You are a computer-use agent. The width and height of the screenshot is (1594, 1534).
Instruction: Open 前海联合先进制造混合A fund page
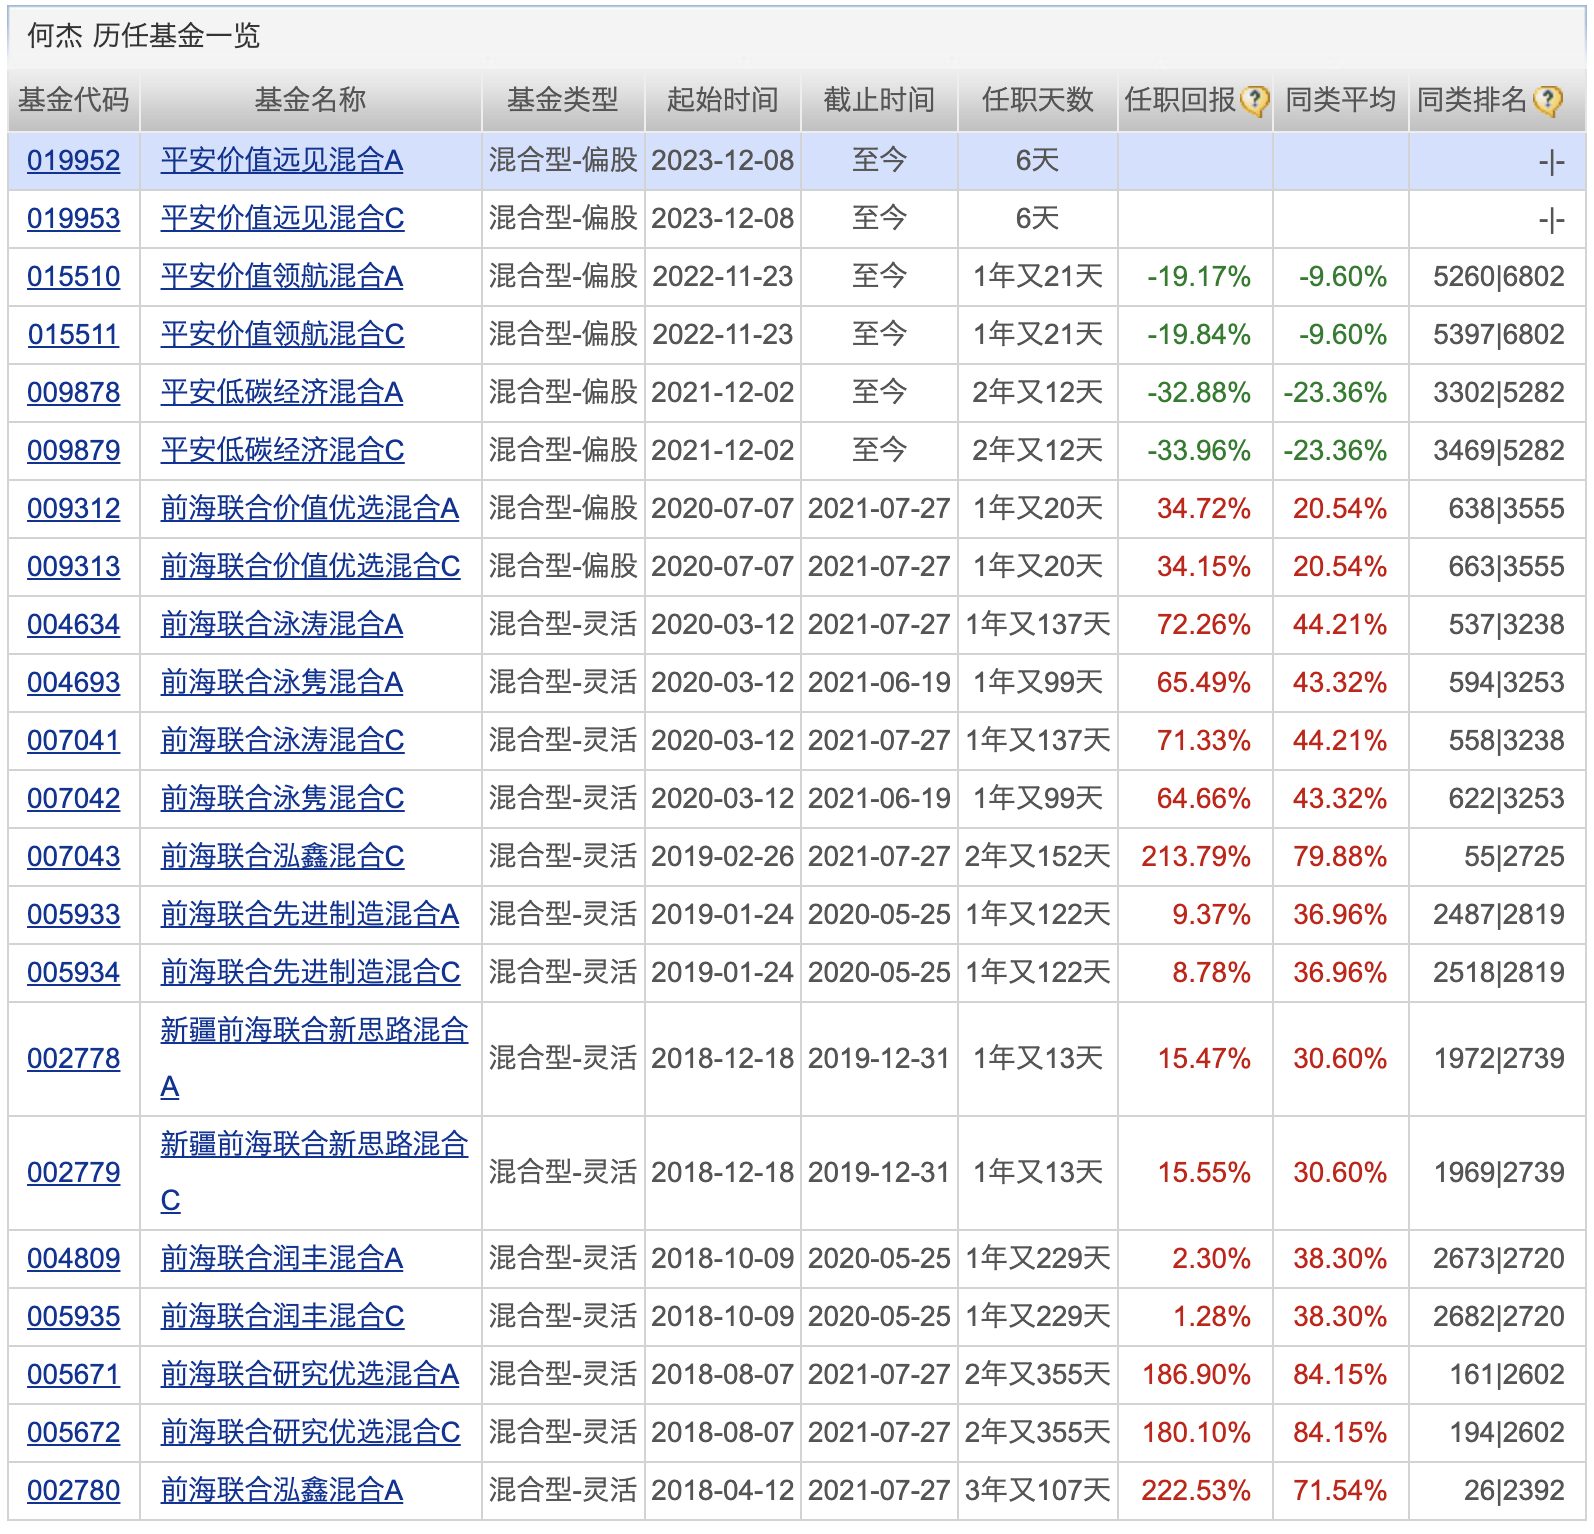pos(310,915)
